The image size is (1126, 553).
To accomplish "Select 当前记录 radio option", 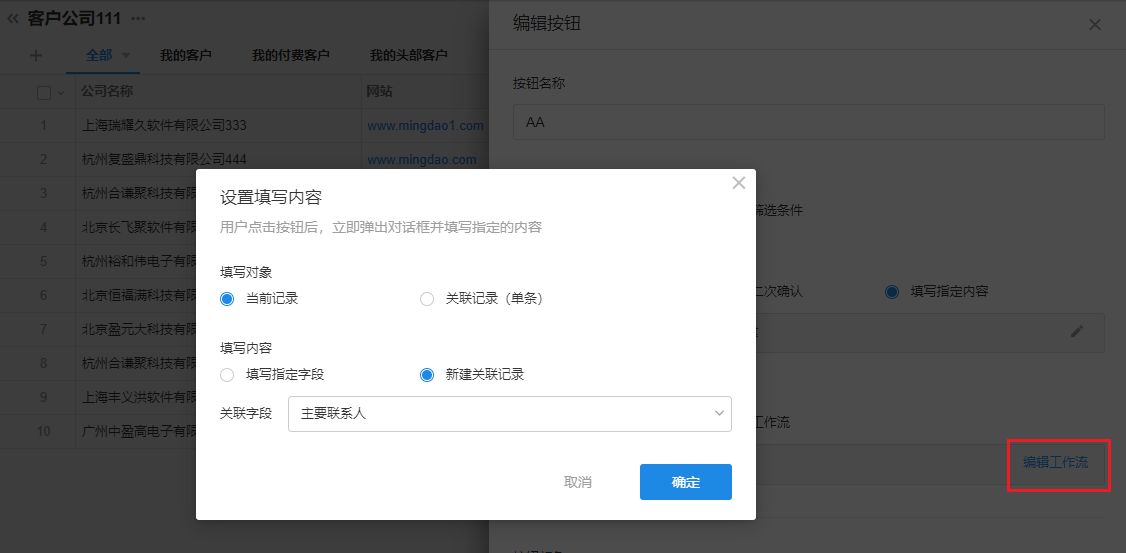I will [x=227, y=299].
